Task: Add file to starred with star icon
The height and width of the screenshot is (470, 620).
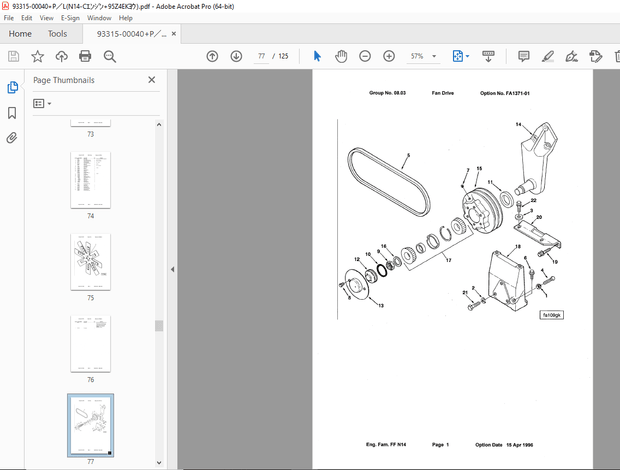Action: click(x=38, y=56)
